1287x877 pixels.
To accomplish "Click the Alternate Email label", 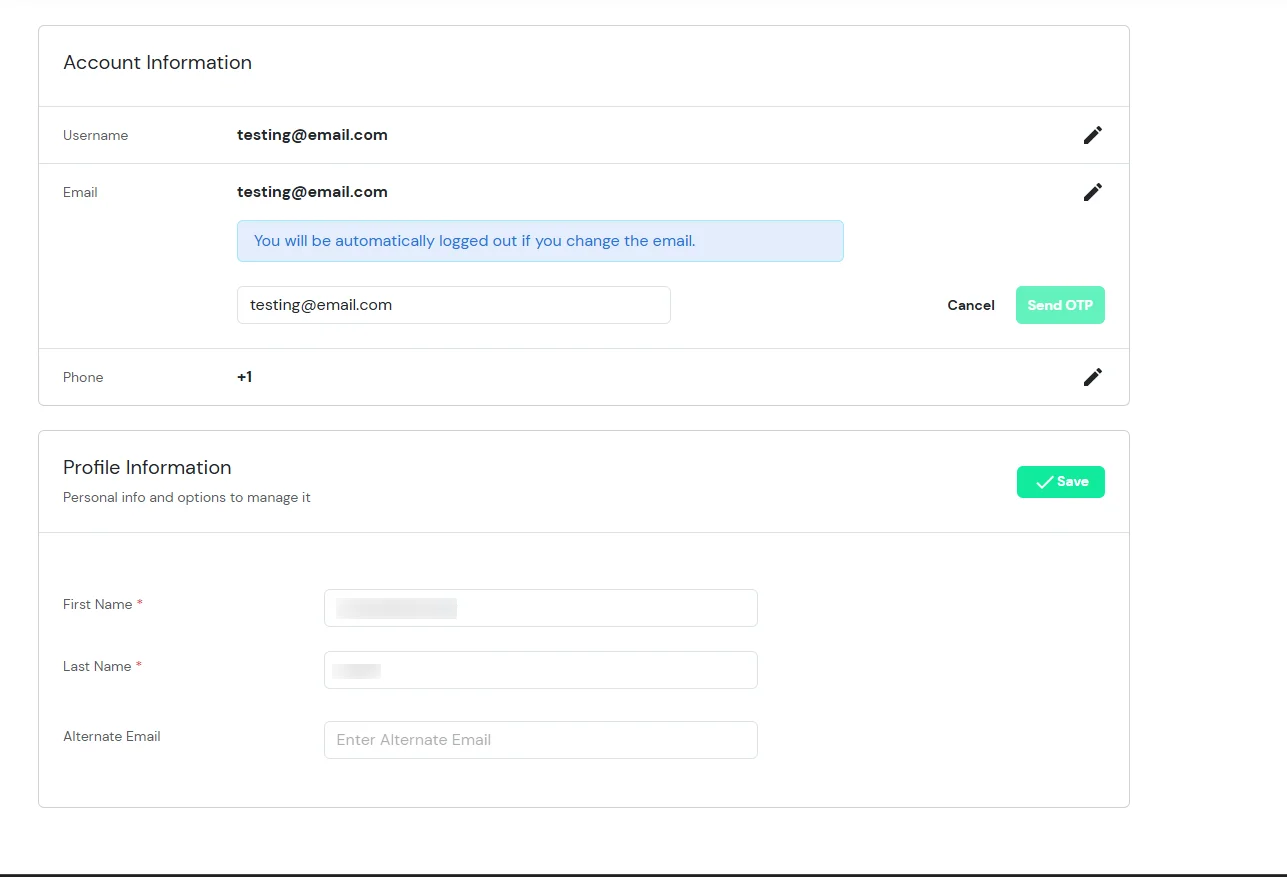I will pos(111,736).
